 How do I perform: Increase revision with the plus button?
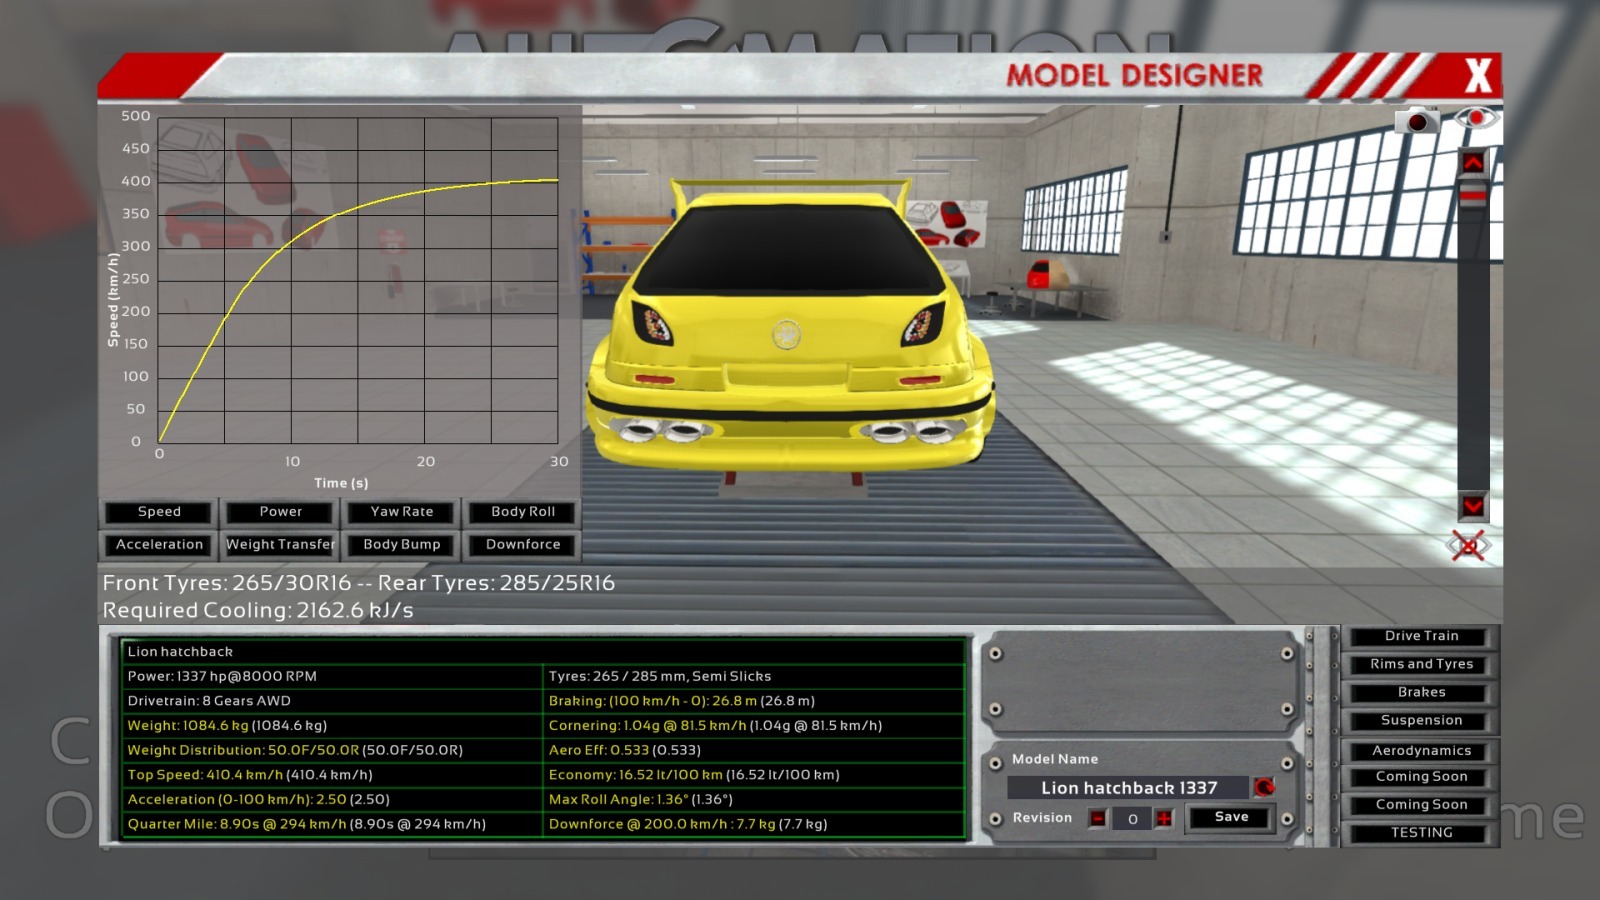coord(1164,819)
